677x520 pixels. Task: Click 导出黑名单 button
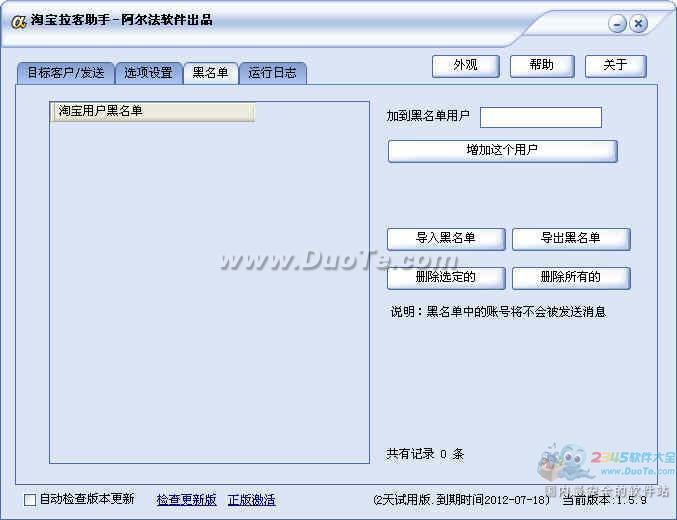(x=571, y=239)
